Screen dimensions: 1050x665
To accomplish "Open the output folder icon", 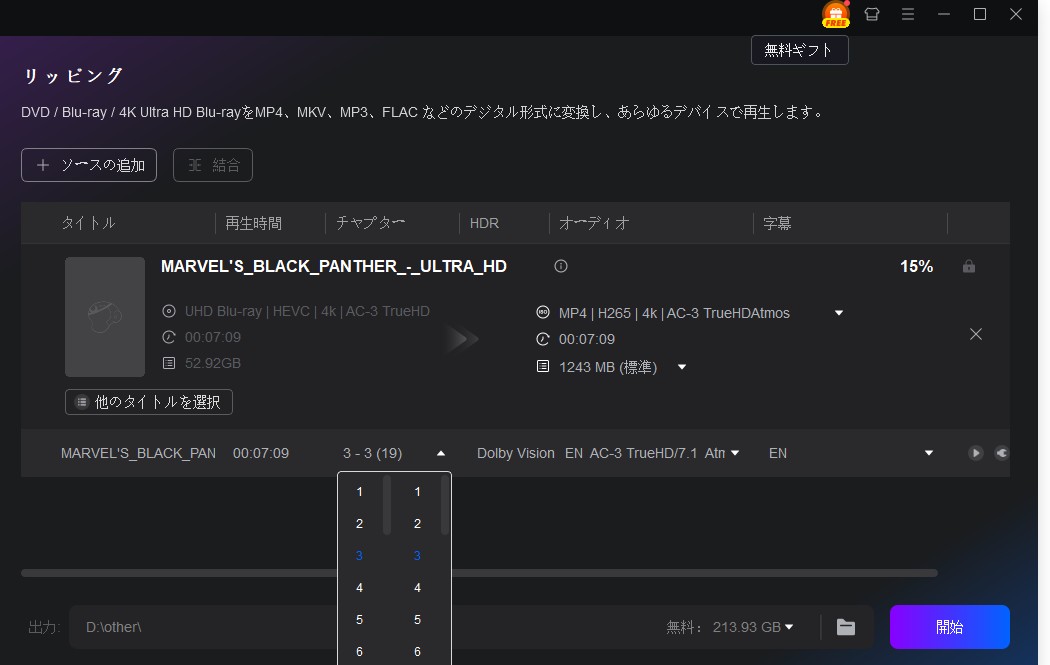I will tap(846, 627).
